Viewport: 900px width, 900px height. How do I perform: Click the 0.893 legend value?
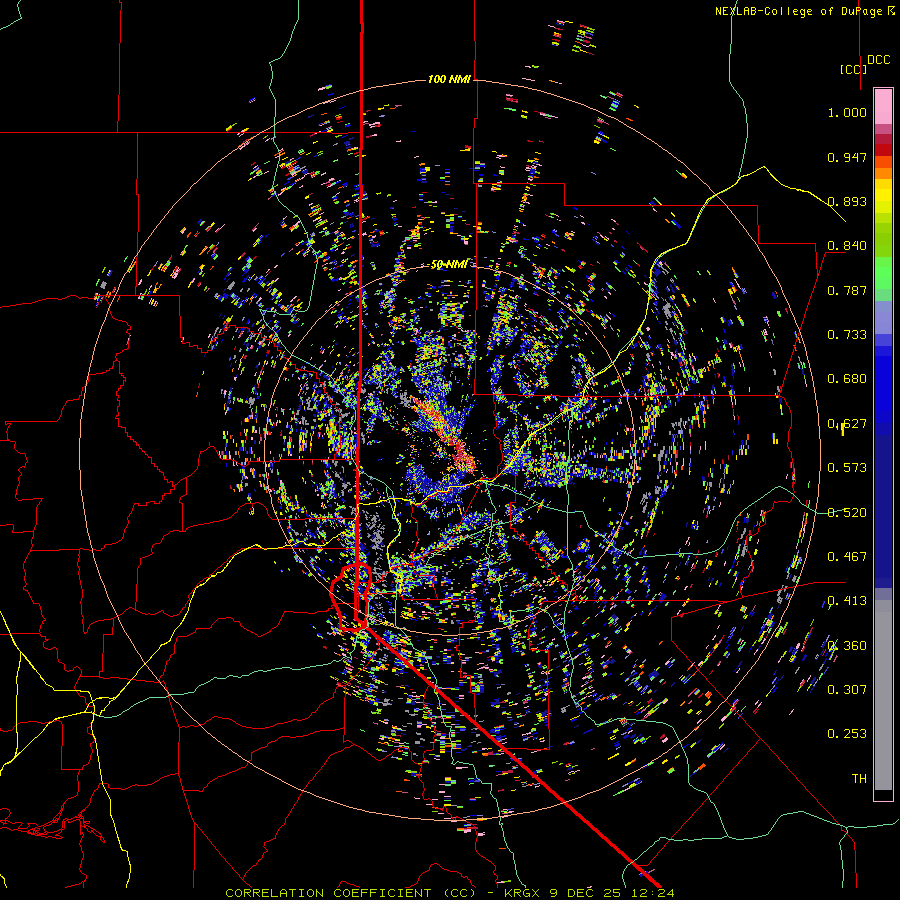point(847,201)
